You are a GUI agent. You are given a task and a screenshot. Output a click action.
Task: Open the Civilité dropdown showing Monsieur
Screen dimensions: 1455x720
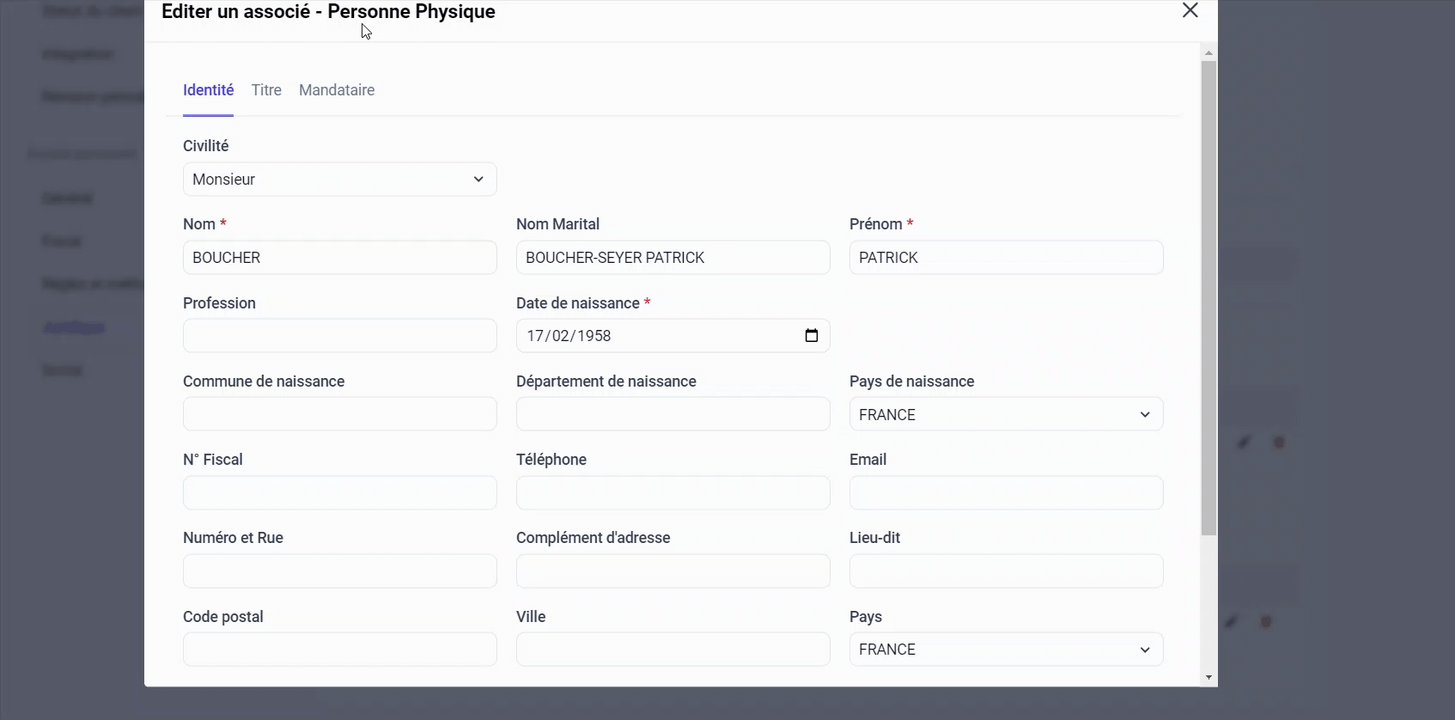tap(340, 180)
